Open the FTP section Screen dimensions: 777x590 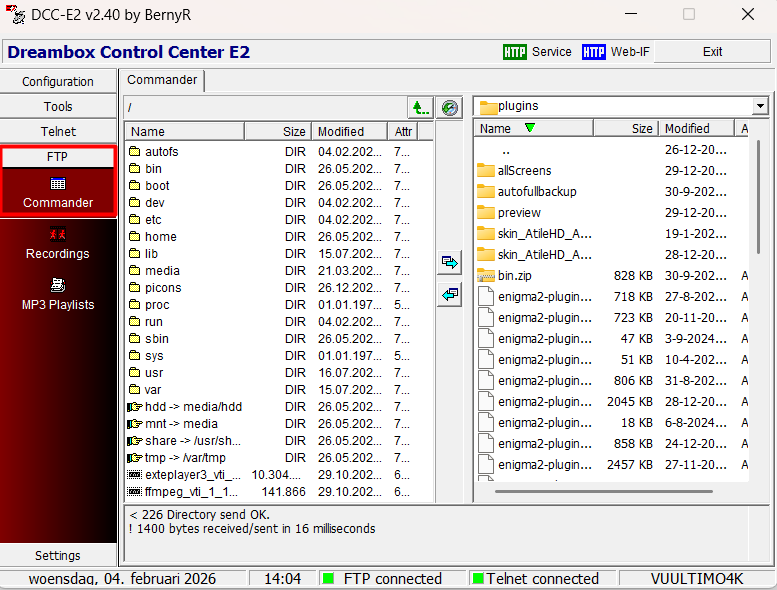(x=58, y=157)
